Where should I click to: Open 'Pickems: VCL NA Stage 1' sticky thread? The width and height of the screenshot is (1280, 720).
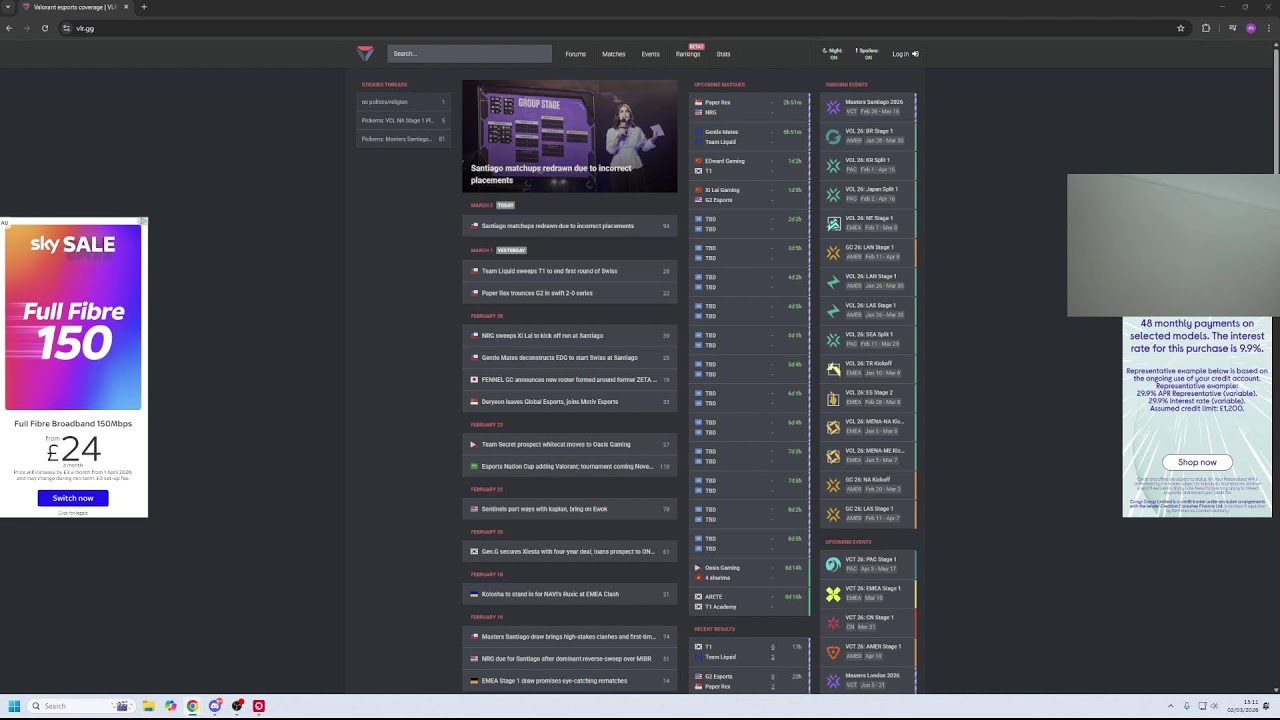coord(403,121)
